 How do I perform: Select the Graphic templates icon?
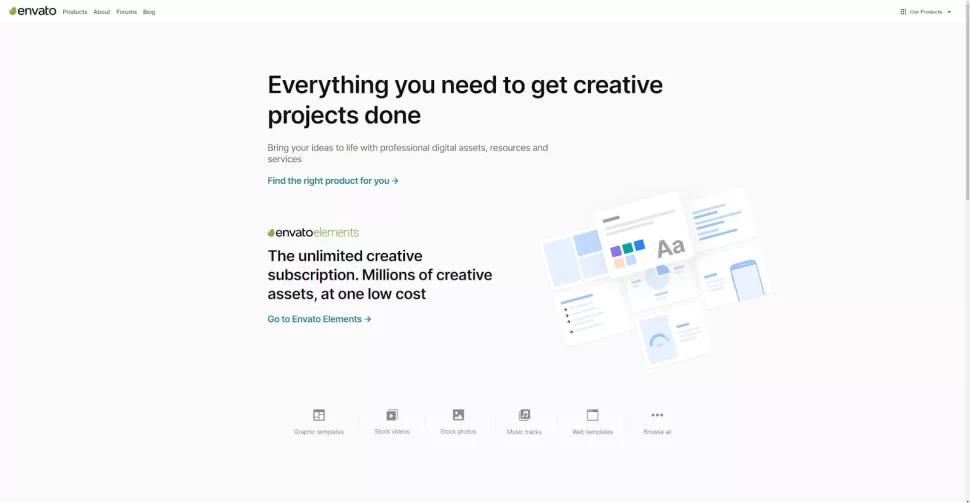click(319, 415)
